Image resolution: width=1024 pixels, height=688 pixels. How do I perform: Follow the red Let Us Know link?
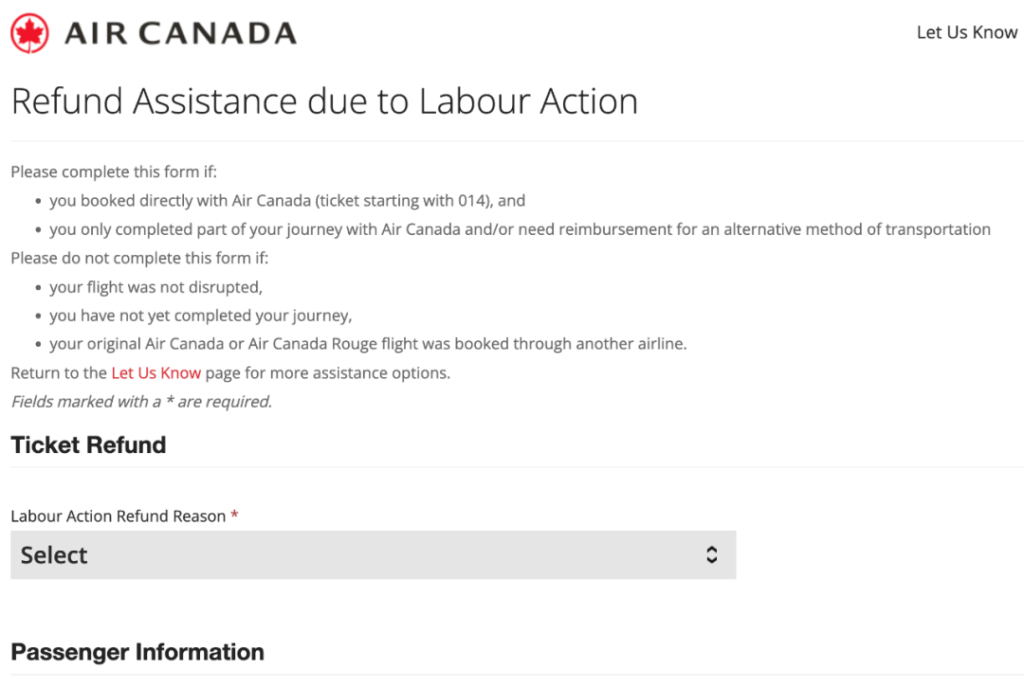[156, 373]
